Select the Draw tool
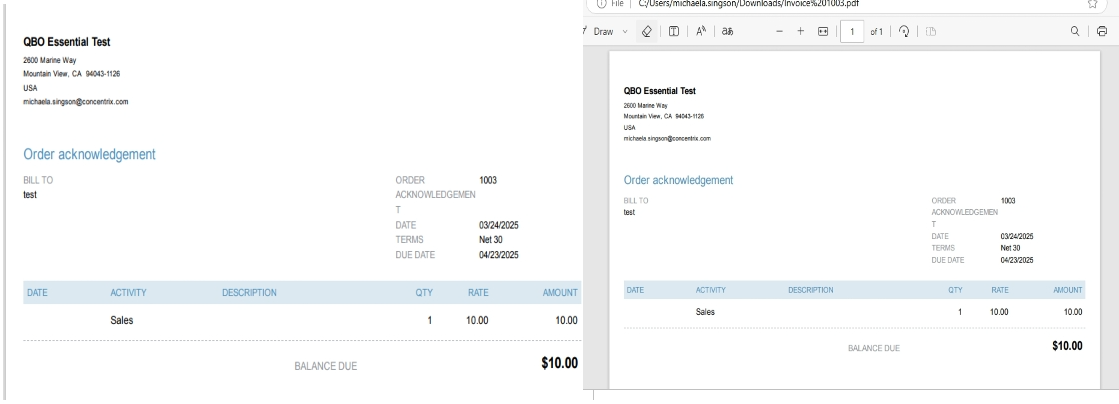1119x404 pixels. tap(601, 32)
